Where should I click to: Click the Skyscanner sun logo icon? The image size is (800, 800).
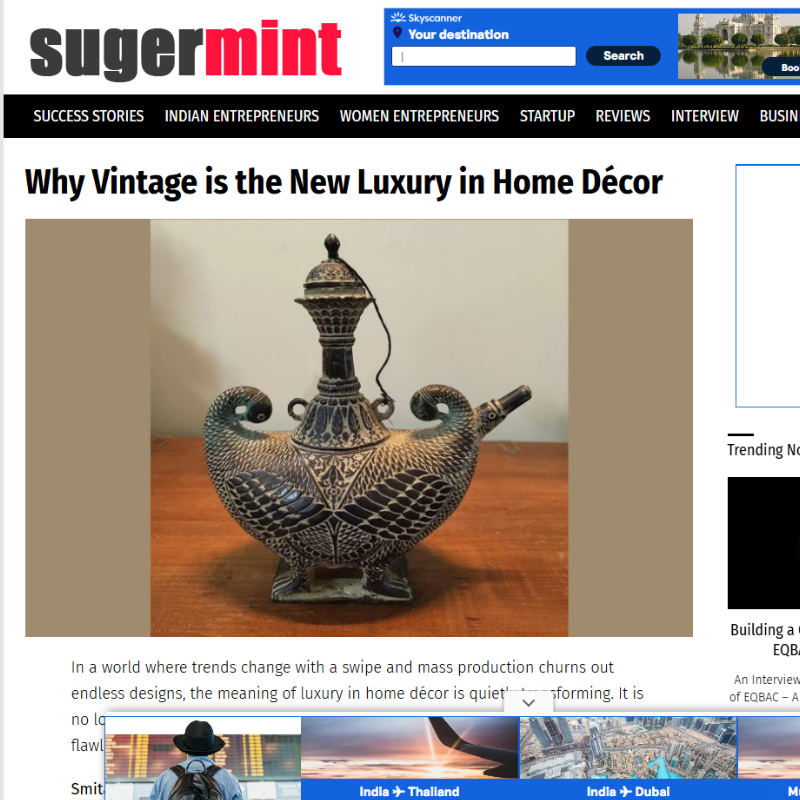click(397, 18)
